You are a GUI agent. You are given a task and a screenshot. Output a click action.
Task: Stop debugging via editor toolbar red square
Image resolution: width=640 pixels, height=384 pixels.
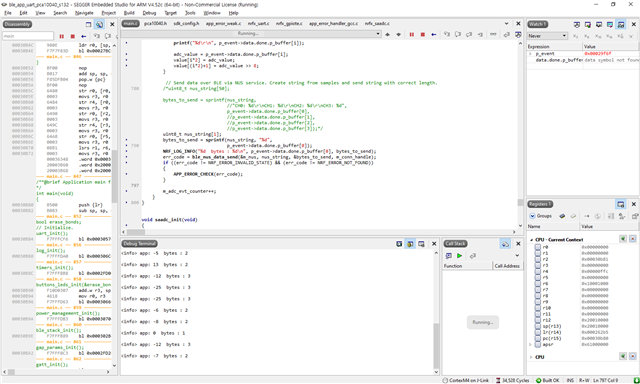(423, 34)
